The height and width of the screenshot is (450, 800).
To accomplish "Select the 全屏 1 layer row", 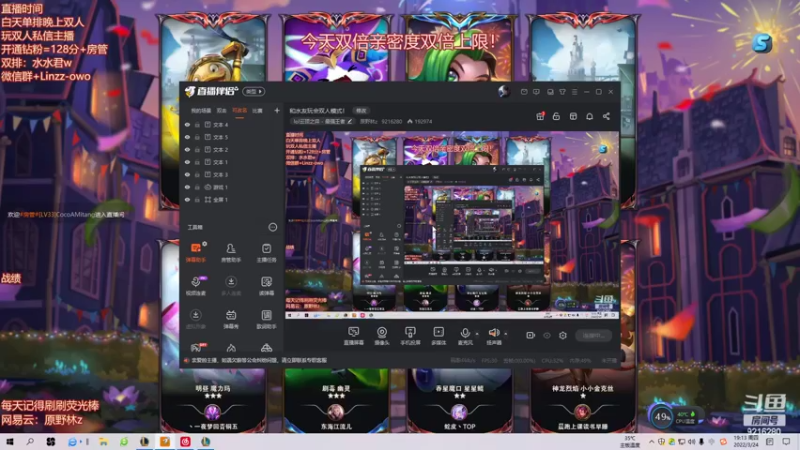I will pyautogui.click(x=231, y=199).
